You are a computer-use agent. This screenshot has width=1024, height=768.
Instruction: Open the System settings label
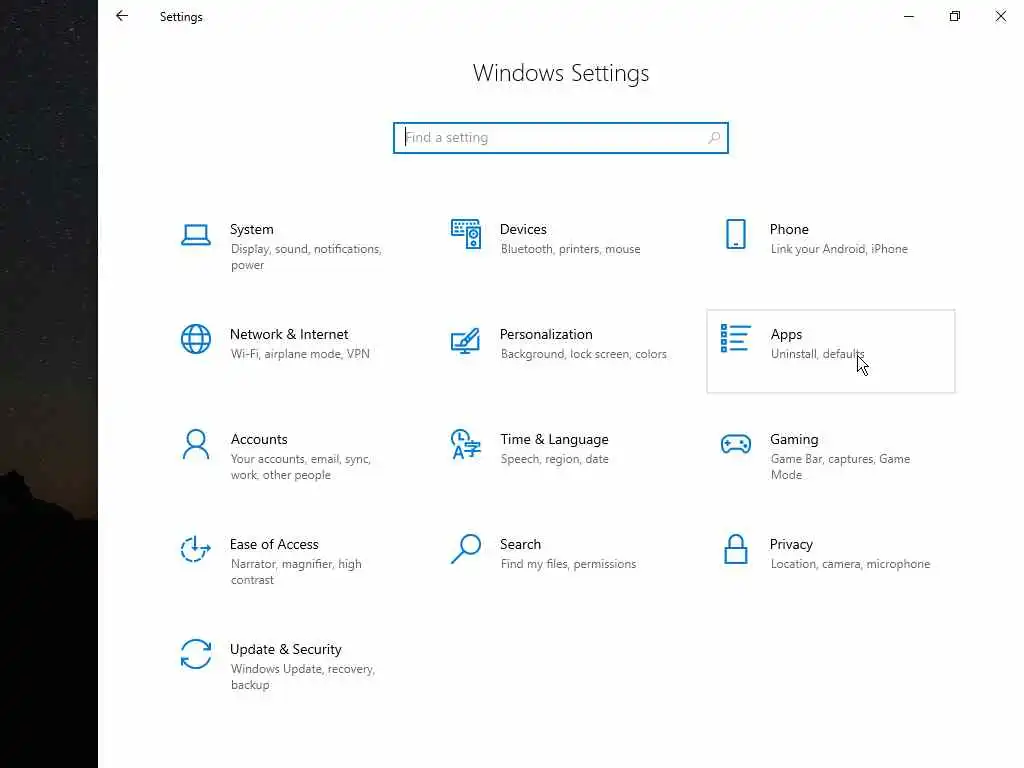click(251, 229)
